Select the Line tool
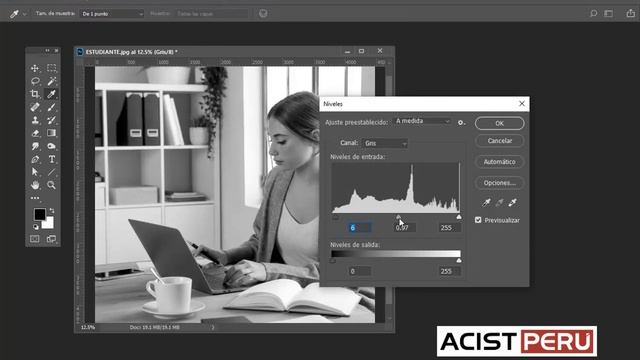 pyautogui.click(x=51, y=172)
